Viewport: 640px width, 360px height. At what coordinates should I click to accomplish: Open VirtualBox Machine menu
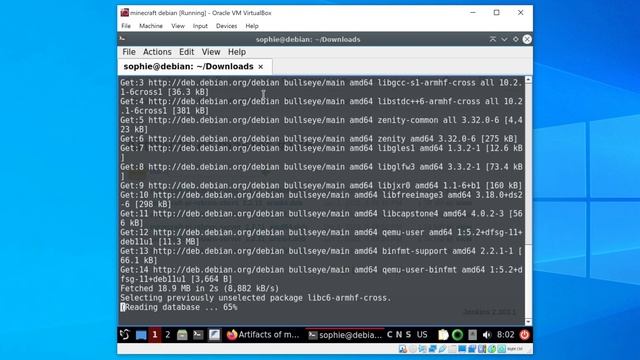pyautogui.click(x=151, y=26)
